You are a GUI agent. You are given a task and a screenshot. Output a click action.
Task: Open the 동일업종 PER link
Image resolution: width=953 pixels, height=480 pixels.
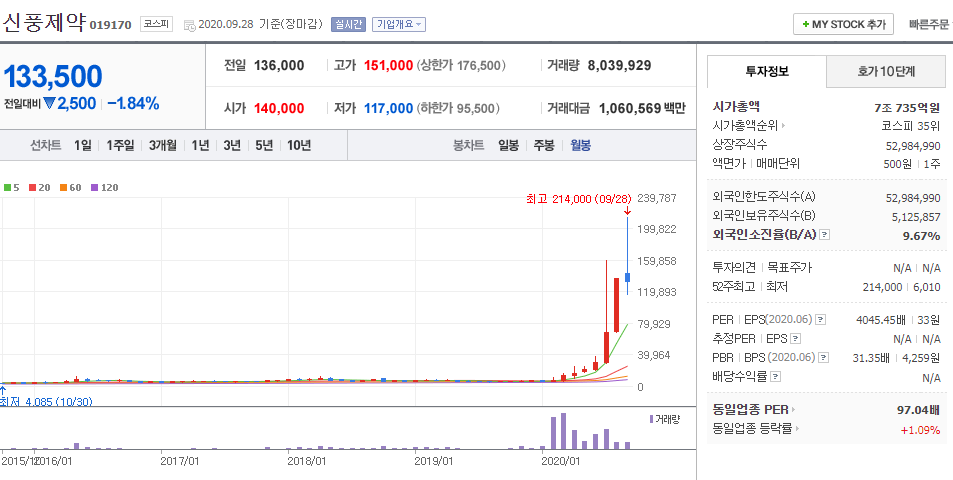click(754, 410)
